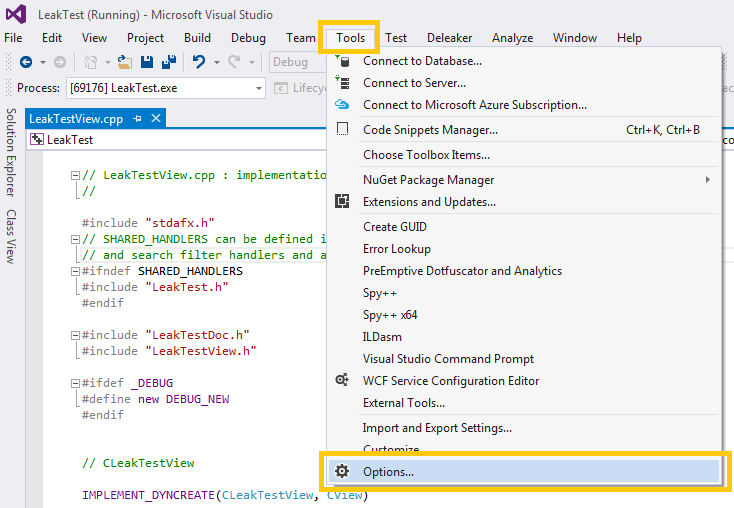Click the Connect to Server icon
The height and width of the screenshot is (508, 734).
point(342,83)
